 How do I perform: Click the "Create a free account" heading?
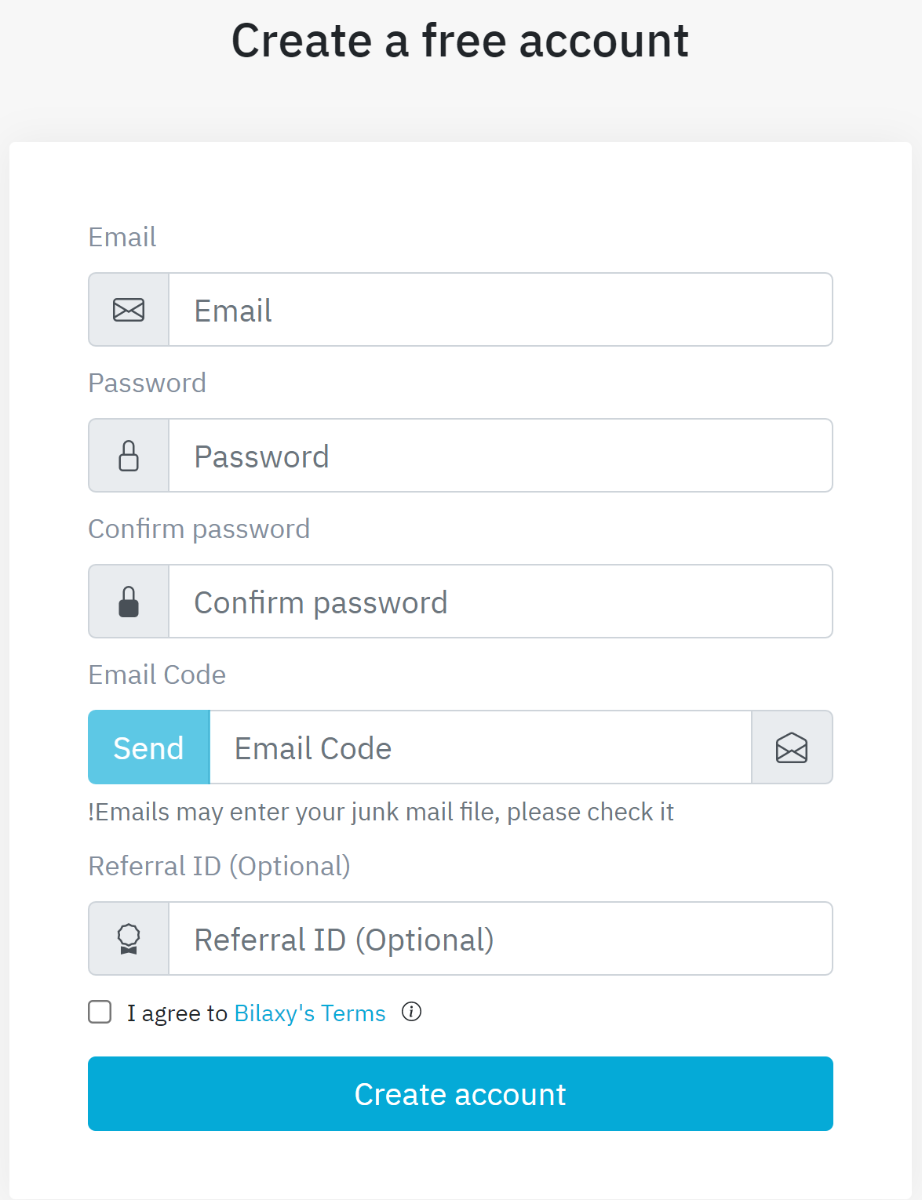pyautogui.click(x=460, y=41)
